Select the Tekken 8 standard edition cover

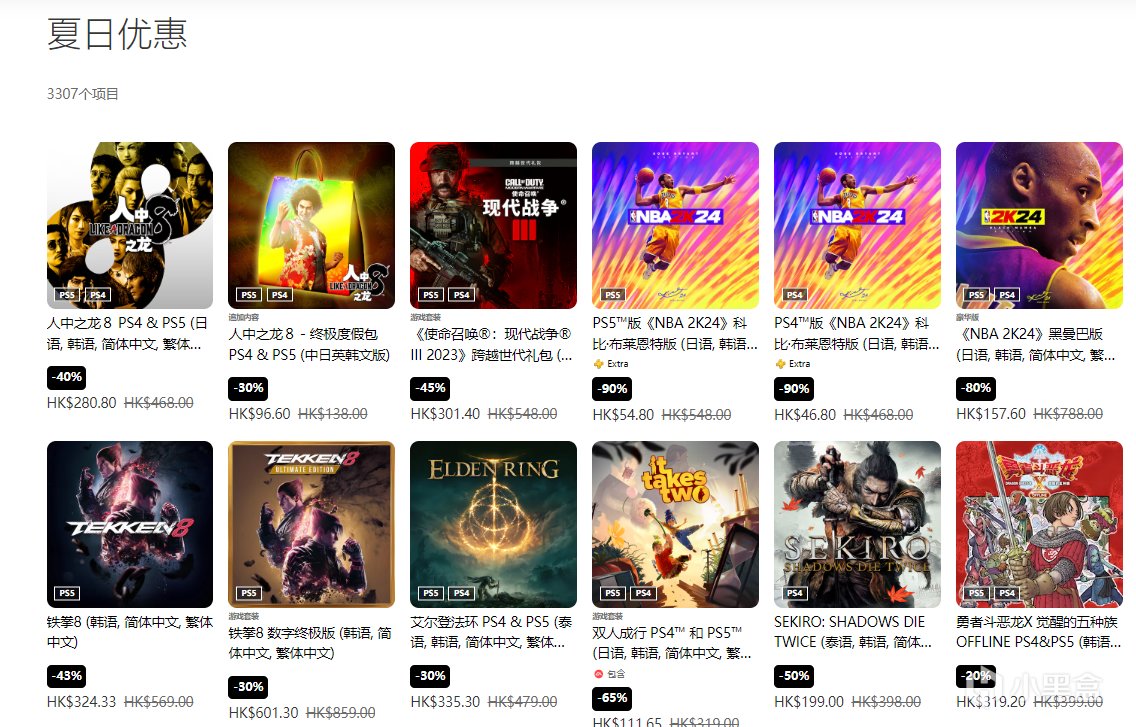(x=130, y=524)
